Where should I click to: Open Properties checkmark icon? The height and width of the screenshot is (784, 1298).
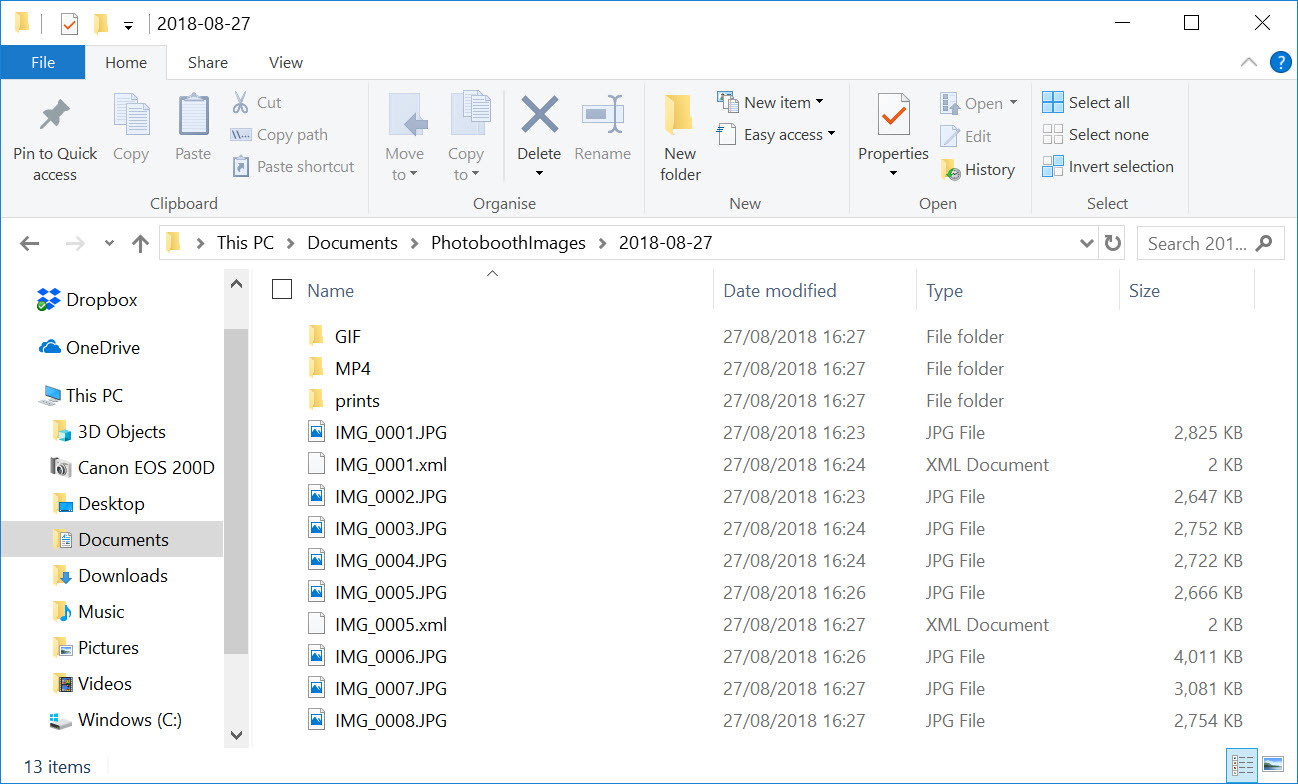pyautogui.click(x=893, y=116)
